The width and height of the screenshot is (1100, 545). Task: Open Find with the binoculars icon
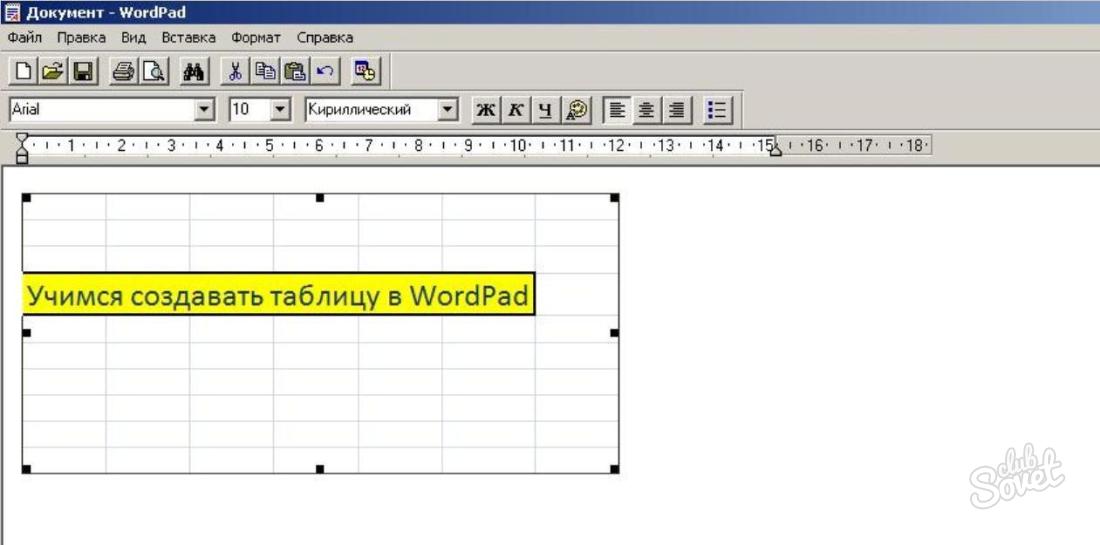[x=194, y=72]
